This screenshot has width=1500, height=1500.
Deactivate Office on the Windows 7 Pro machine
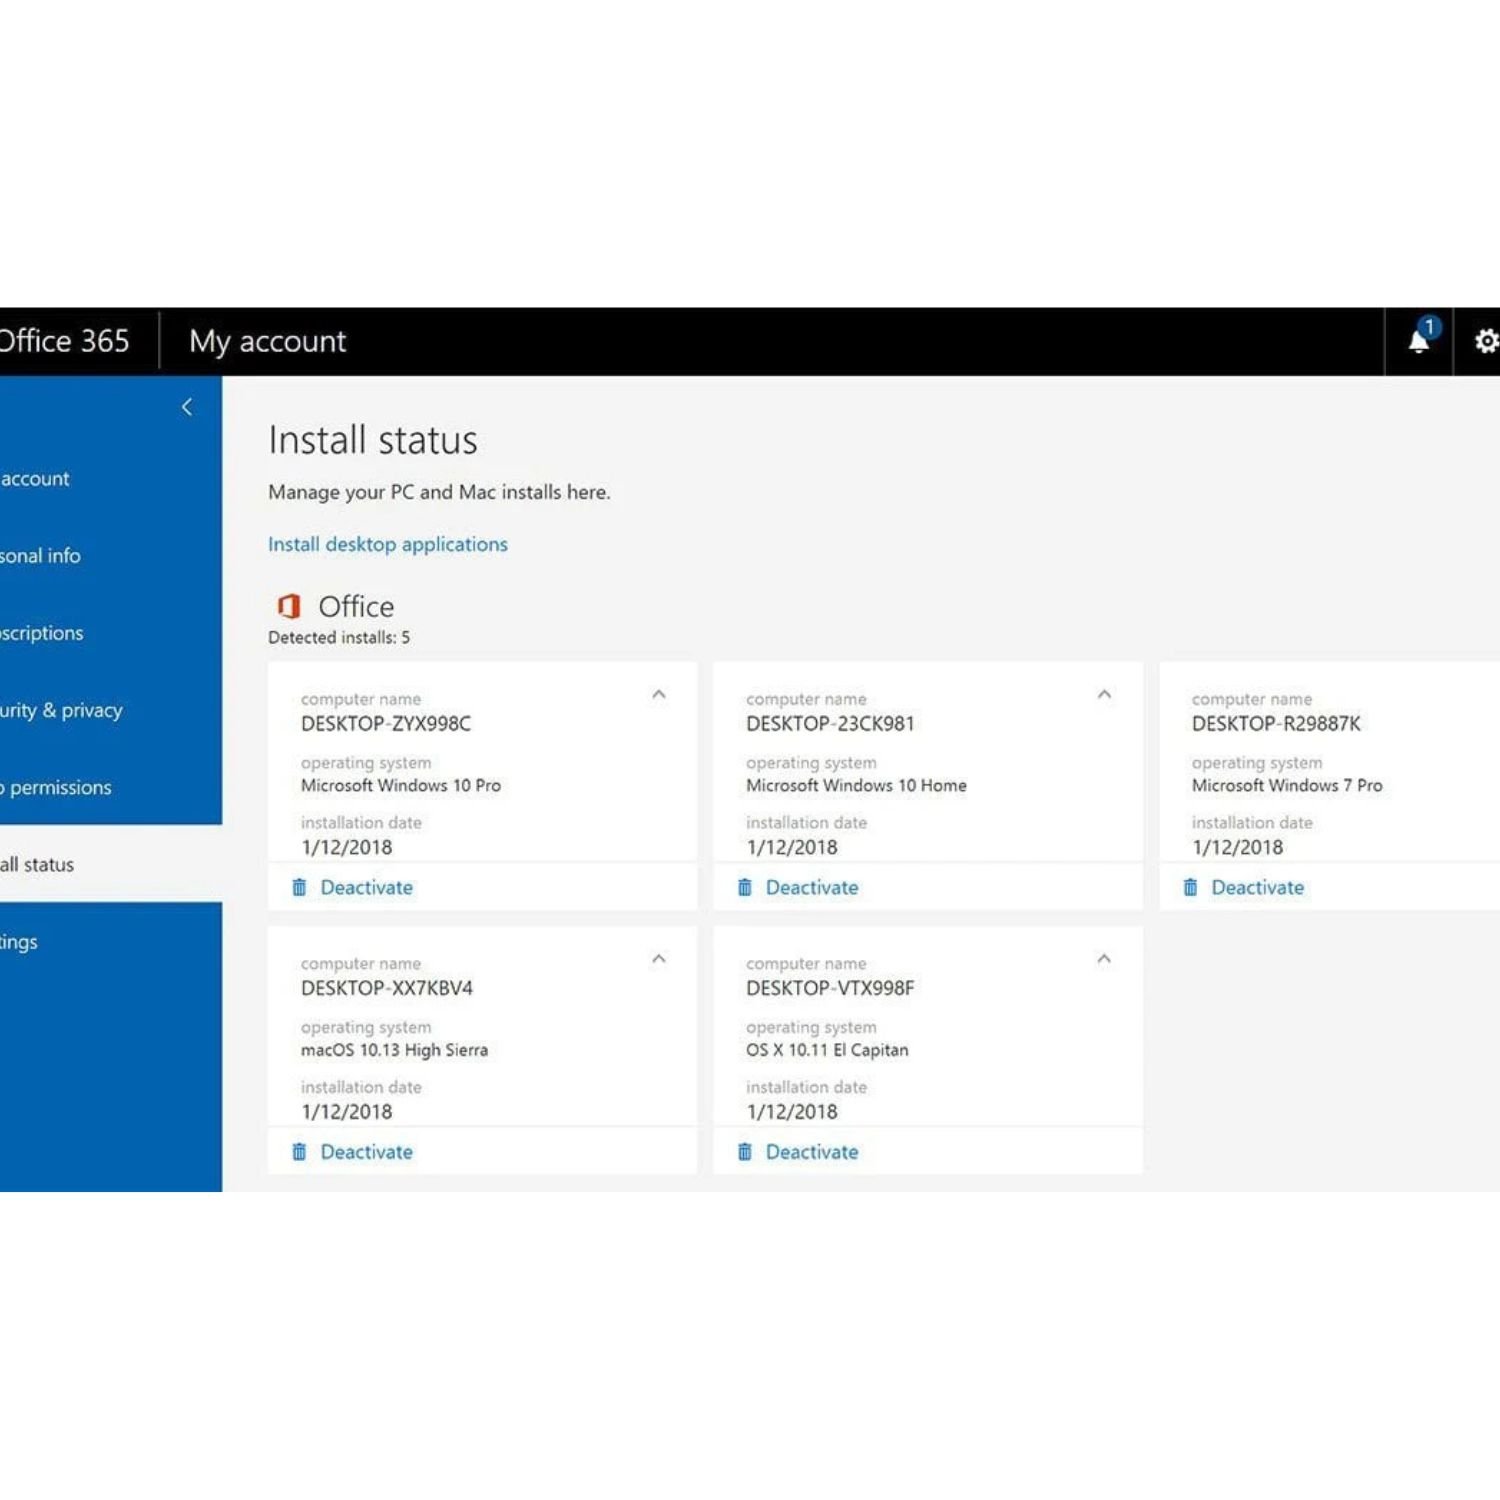pos(1256,887)
